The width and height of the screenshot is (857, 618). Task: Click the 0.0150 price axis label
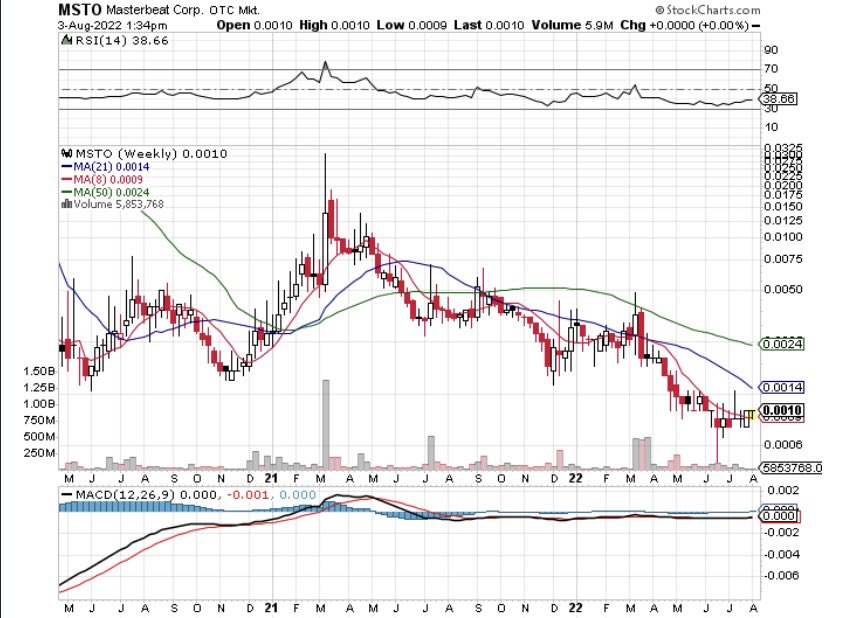[x=783, y=206]
